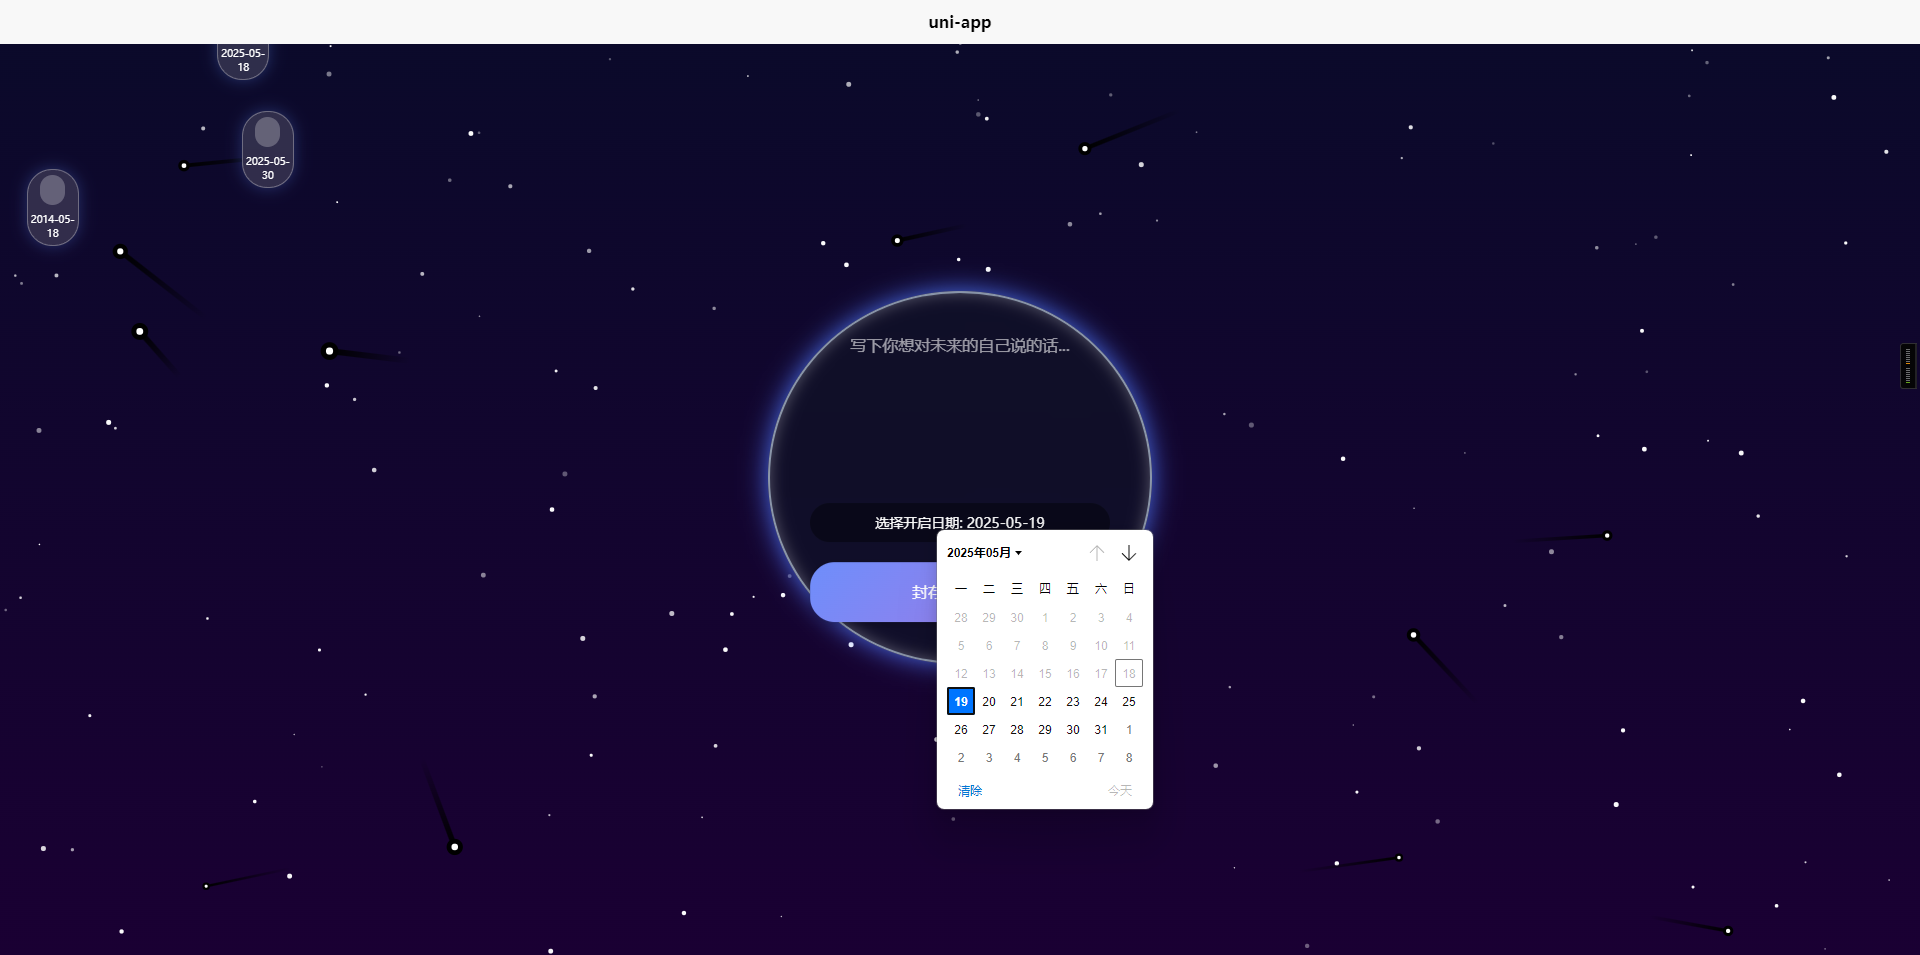The width and height of the screenshot is (1920, 955).
Task: Open the 2014-05-18 time capsule
Action: [53, 207]
